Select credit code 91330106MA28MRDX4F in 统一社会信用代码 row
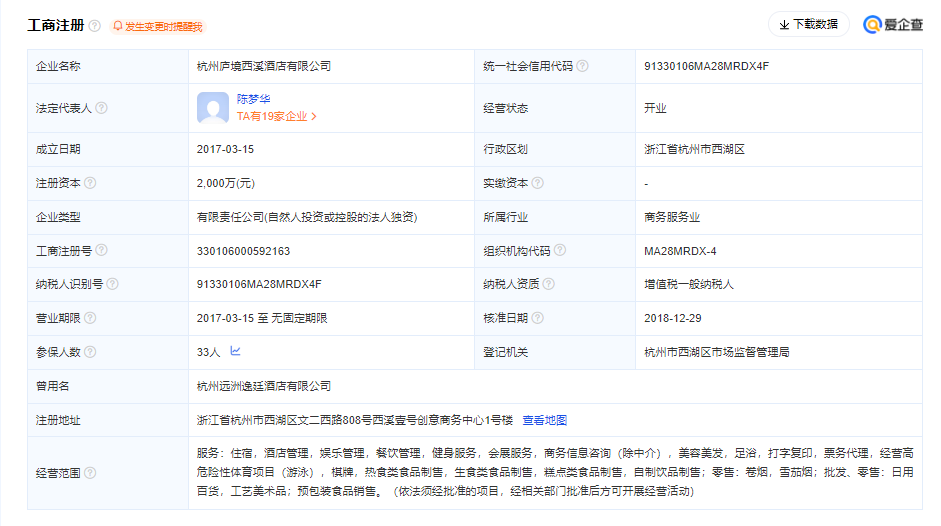This screenshot has height=526, width=941. (706, 66)
